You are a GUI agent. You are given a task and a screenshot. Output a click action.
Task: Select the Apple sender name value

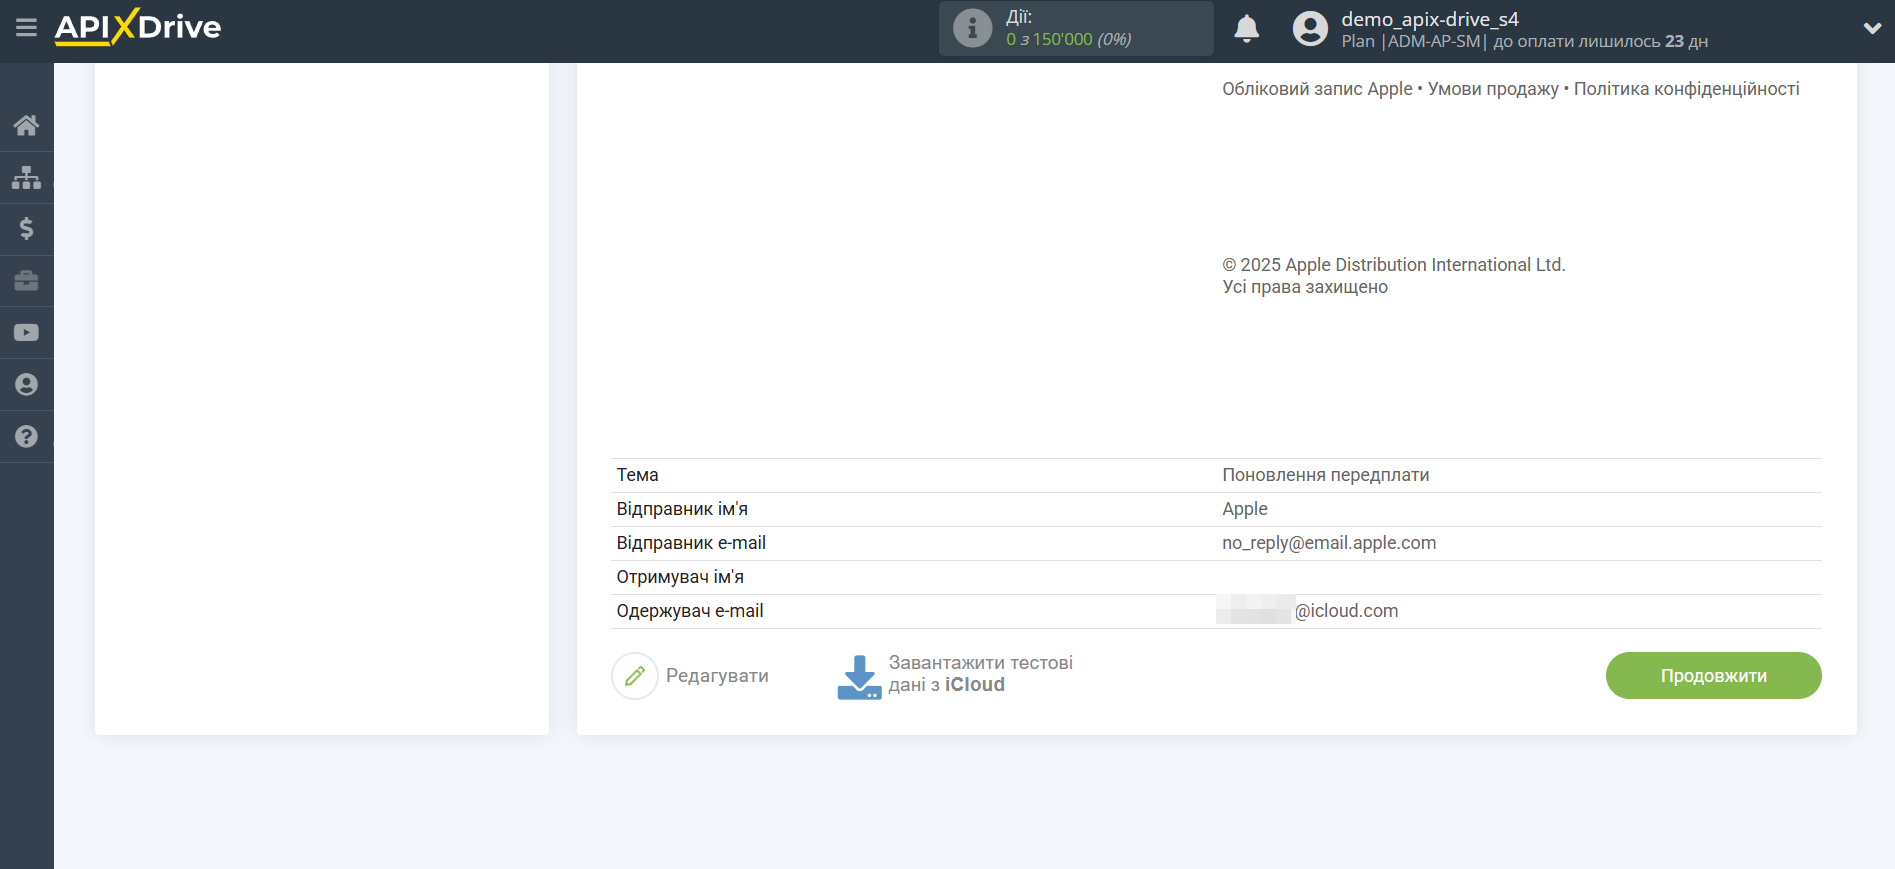click(1245, 509)
